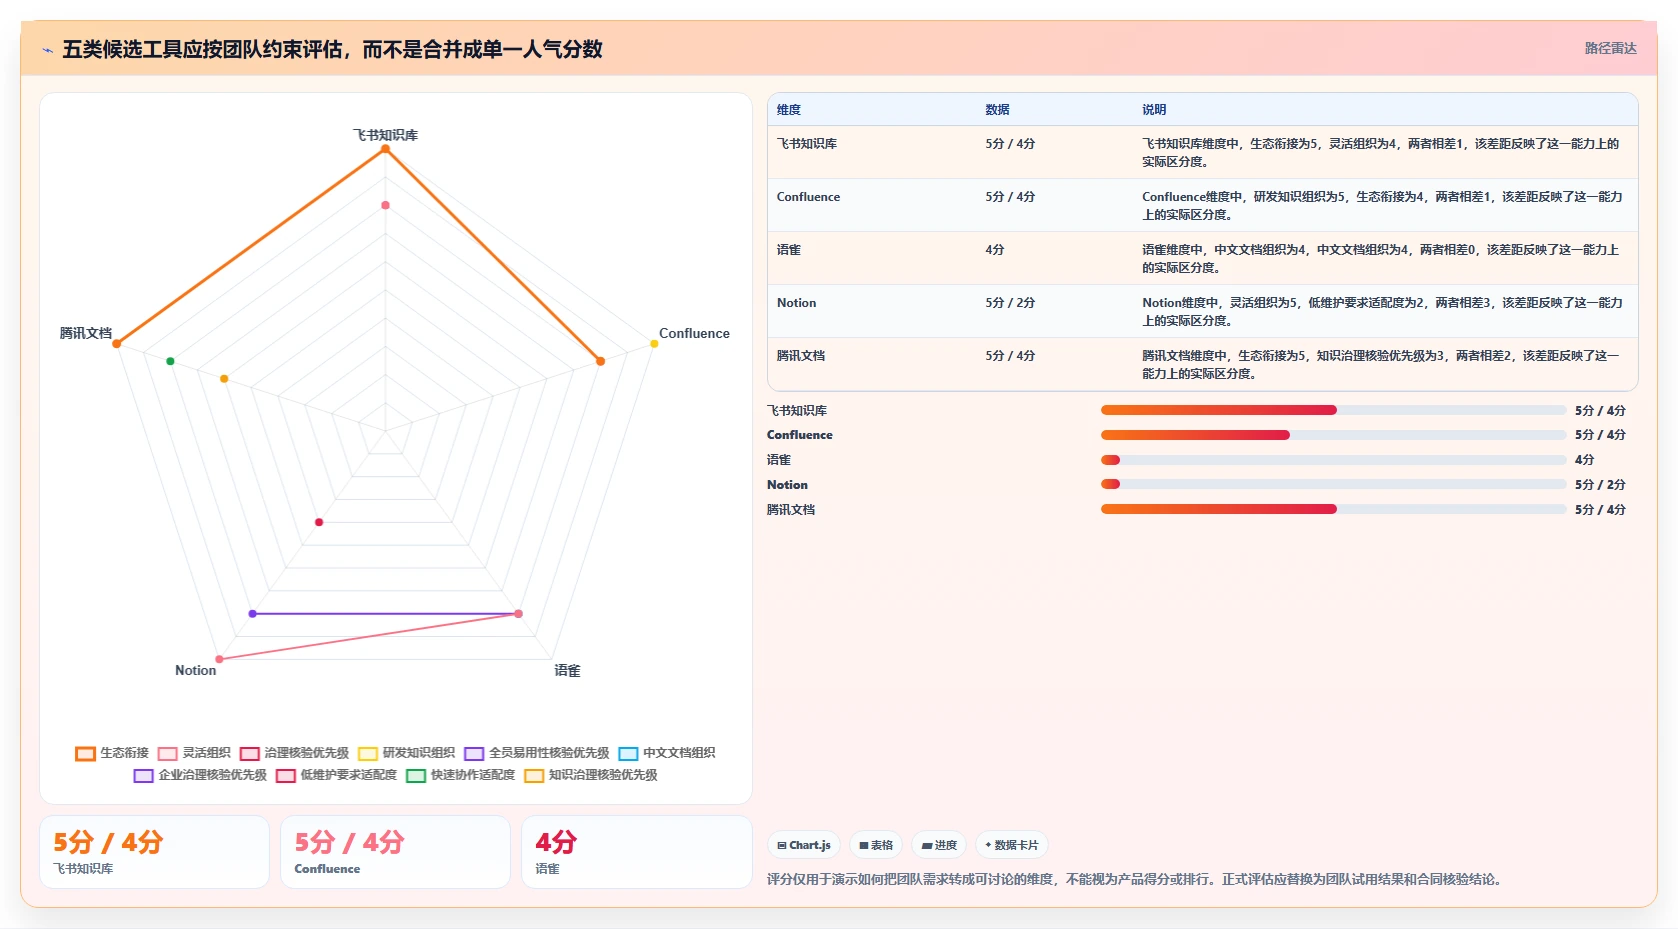This screenshot has width=1678, height=929.
Task: Click the Confluence progress bar
Action: click(x=1333, y=435)
